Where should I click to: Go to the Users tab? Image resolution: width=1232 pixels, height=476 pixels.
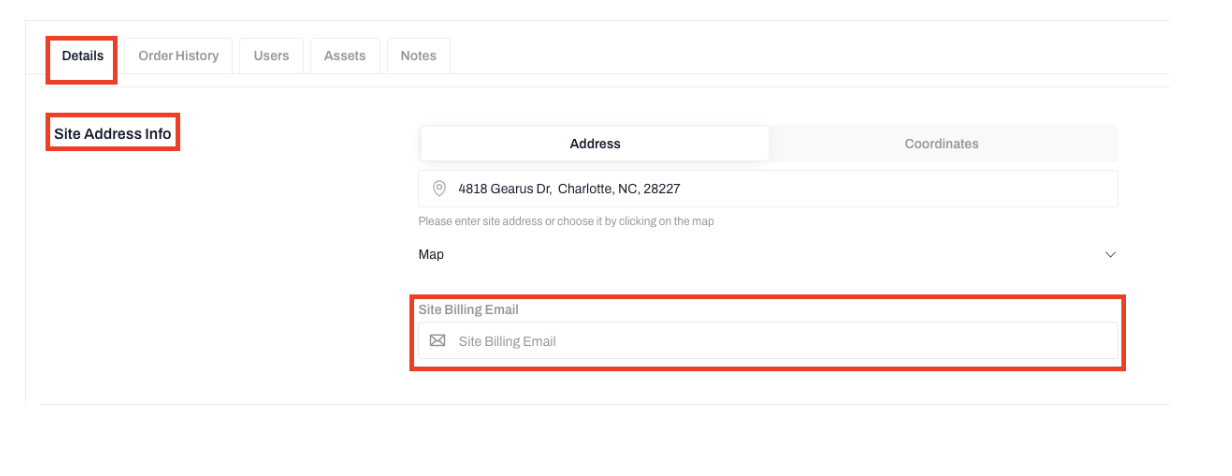(271, 56)
